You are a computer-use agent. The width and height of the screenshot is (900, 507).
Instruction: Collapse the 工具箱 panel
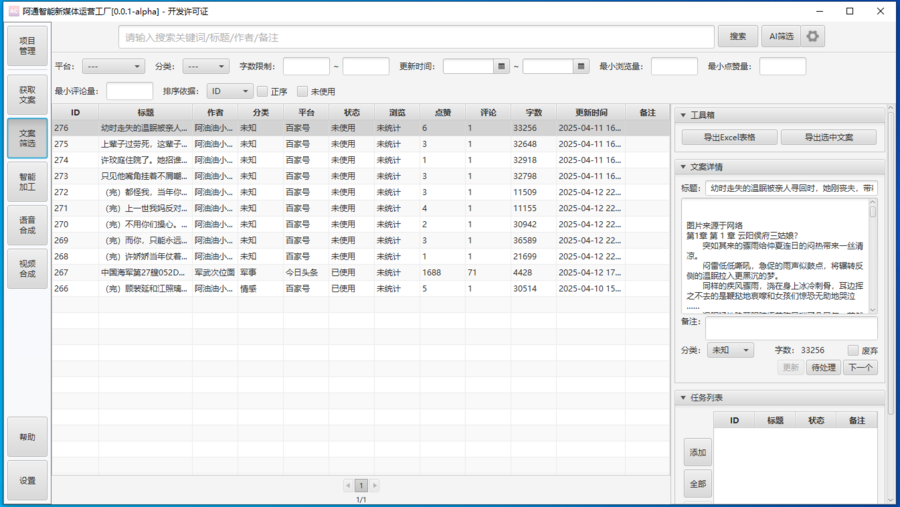683,115
